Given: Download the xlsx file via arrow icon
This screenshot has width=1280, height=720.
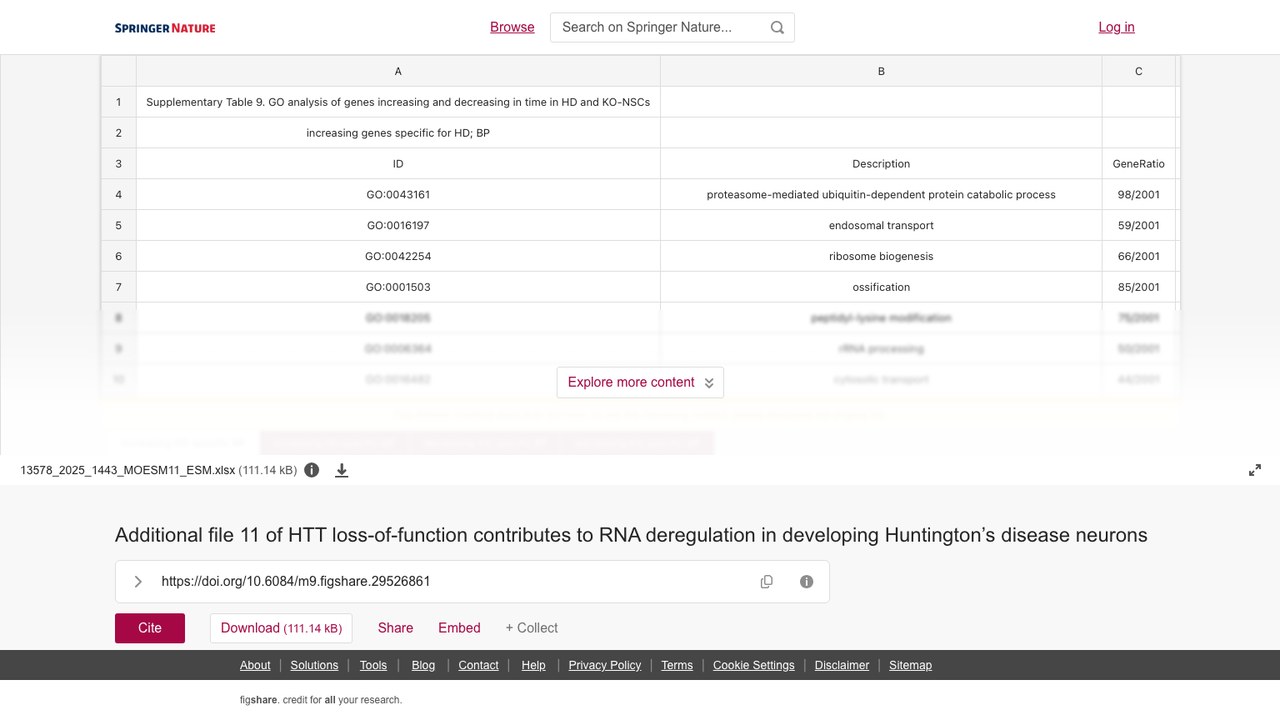Looking at the screenshot, I should click(x=341, y=470).
